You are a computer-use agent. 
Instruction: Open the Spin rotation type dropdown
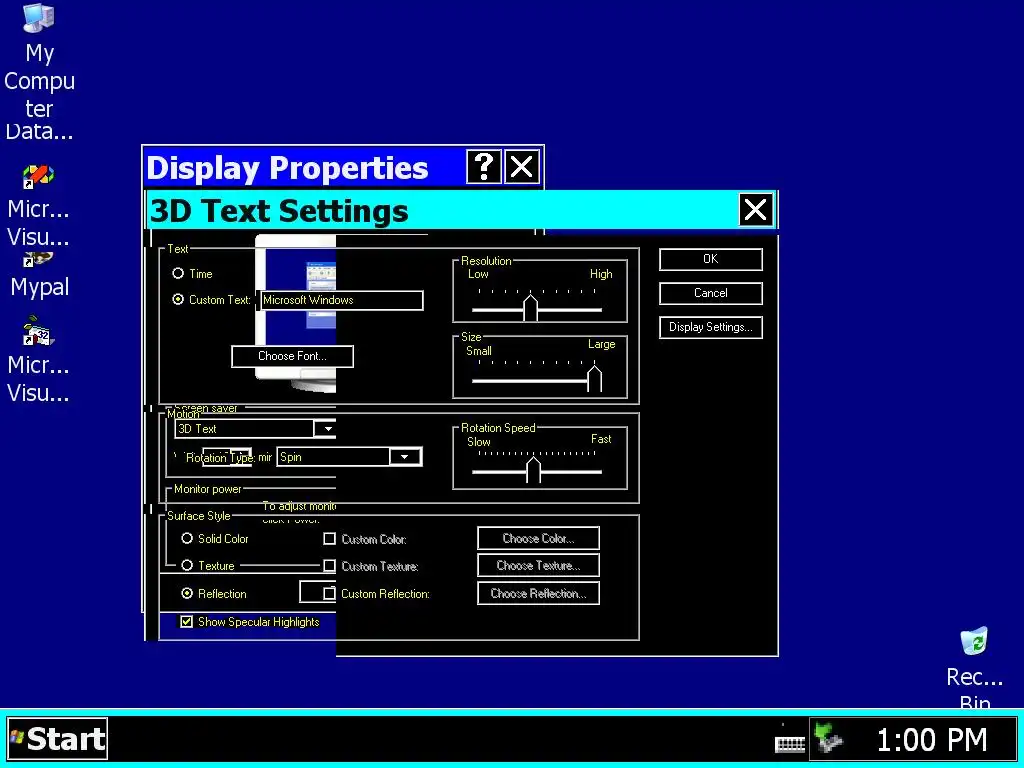pos(405,457)
